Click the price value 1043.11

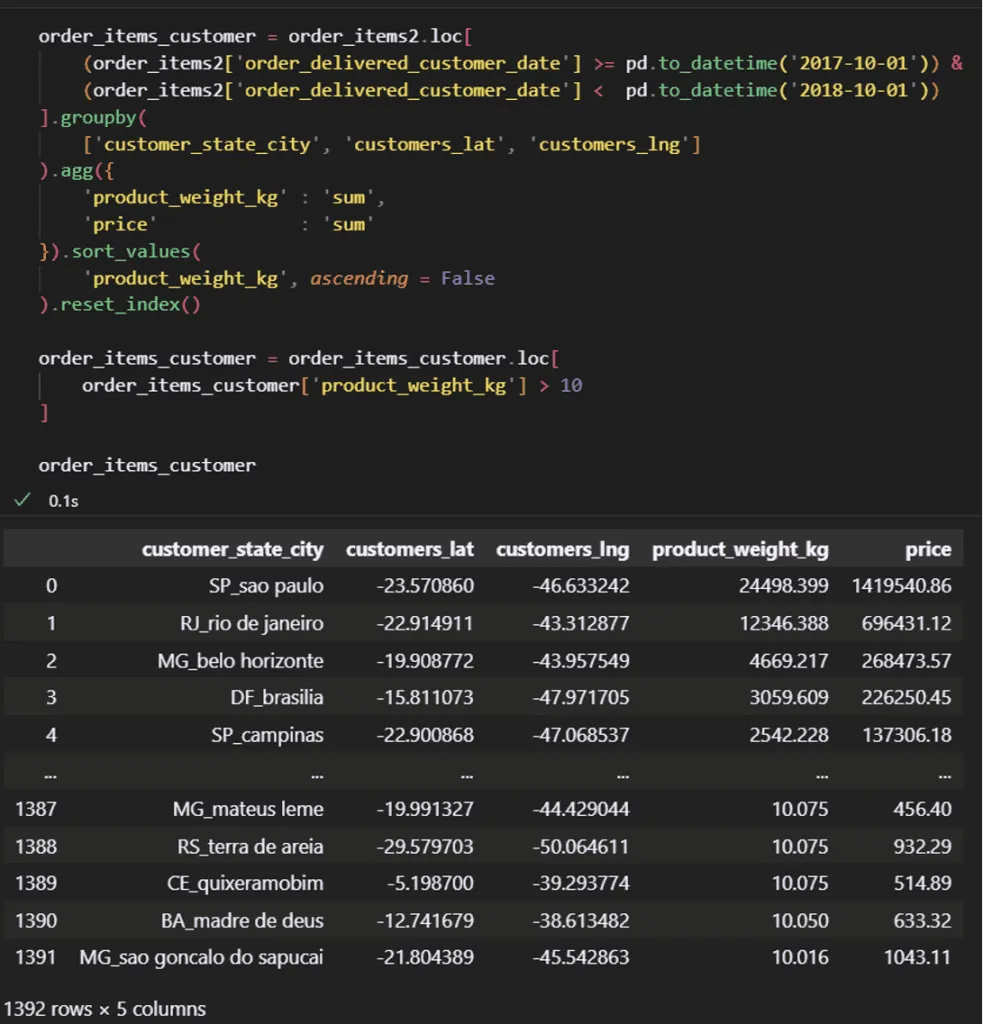(918, 957)
